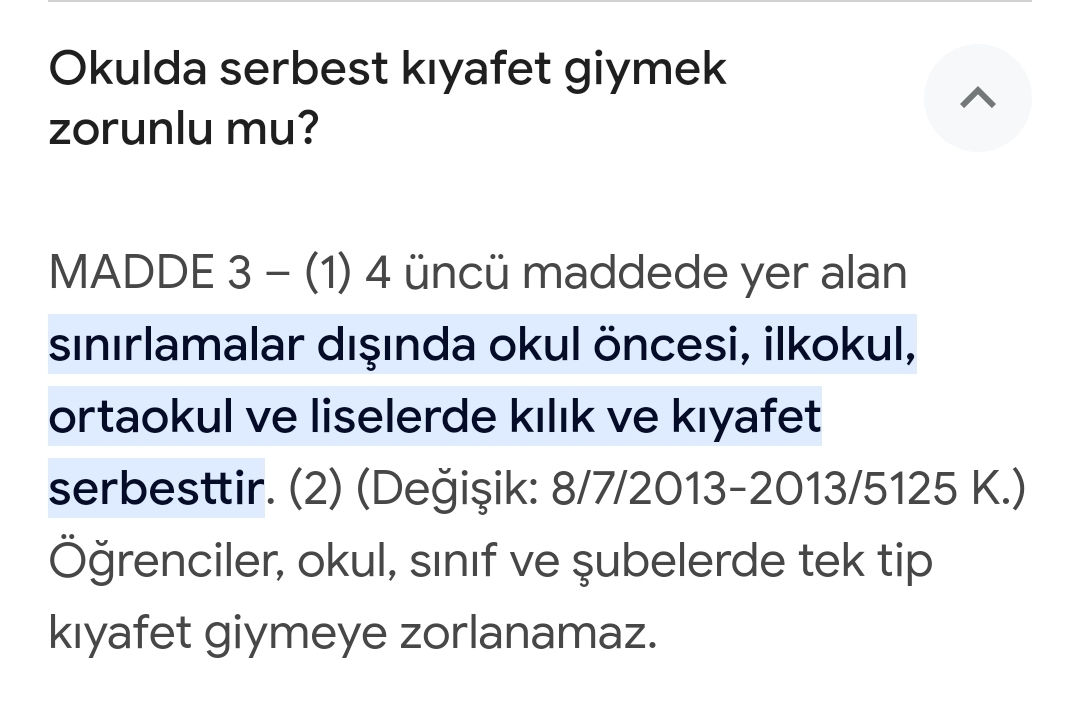Click the '(1)' clause number marker

coord(328,273)
